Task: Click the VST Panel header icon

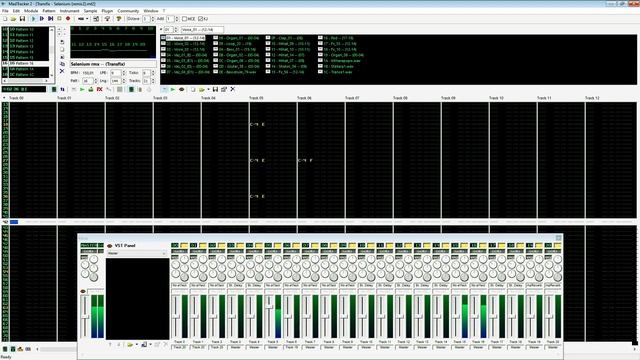Action: 109,246
